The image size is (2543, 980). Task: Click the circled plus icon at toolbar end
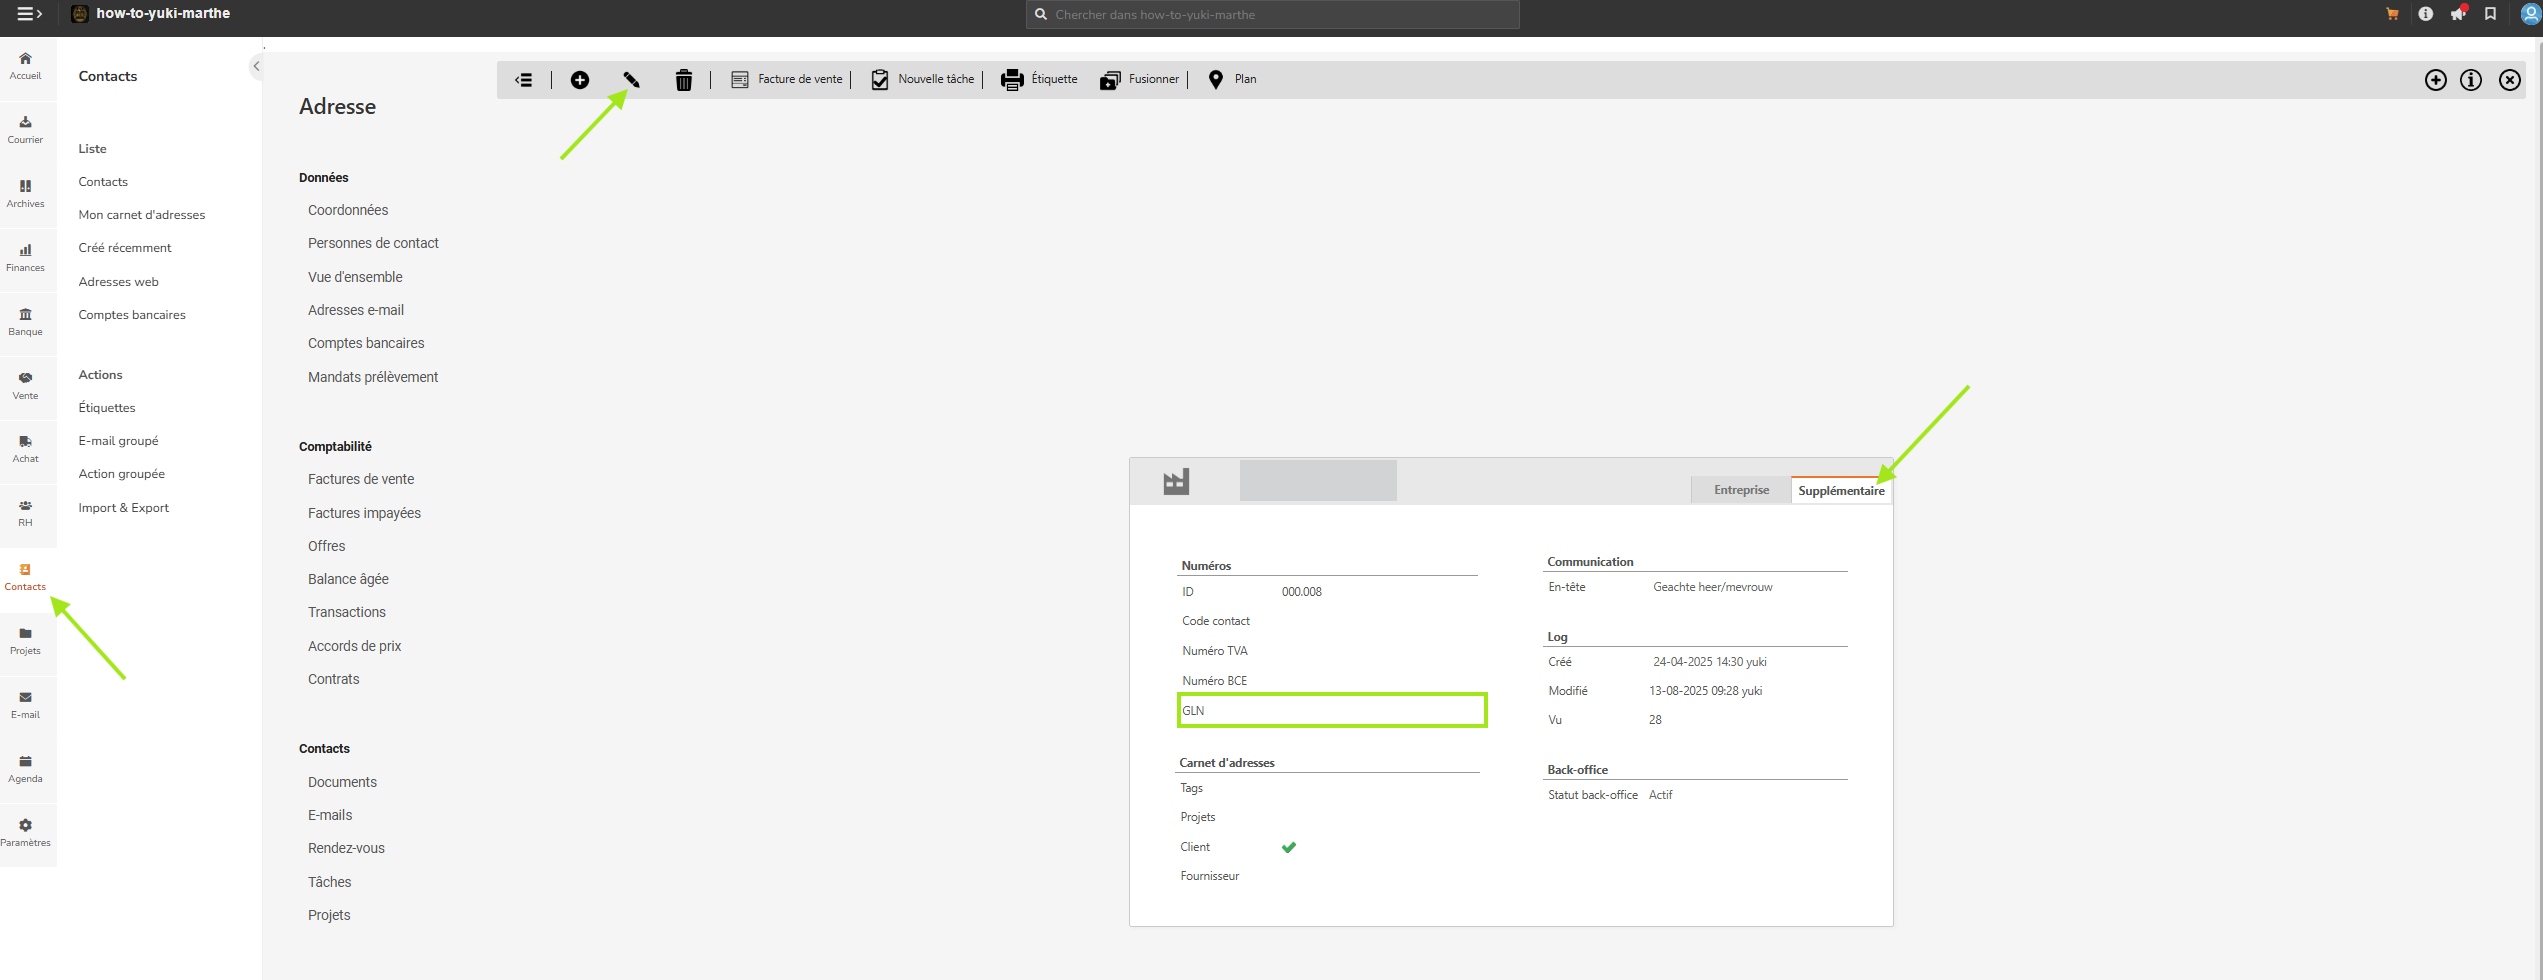point(2436,80)
